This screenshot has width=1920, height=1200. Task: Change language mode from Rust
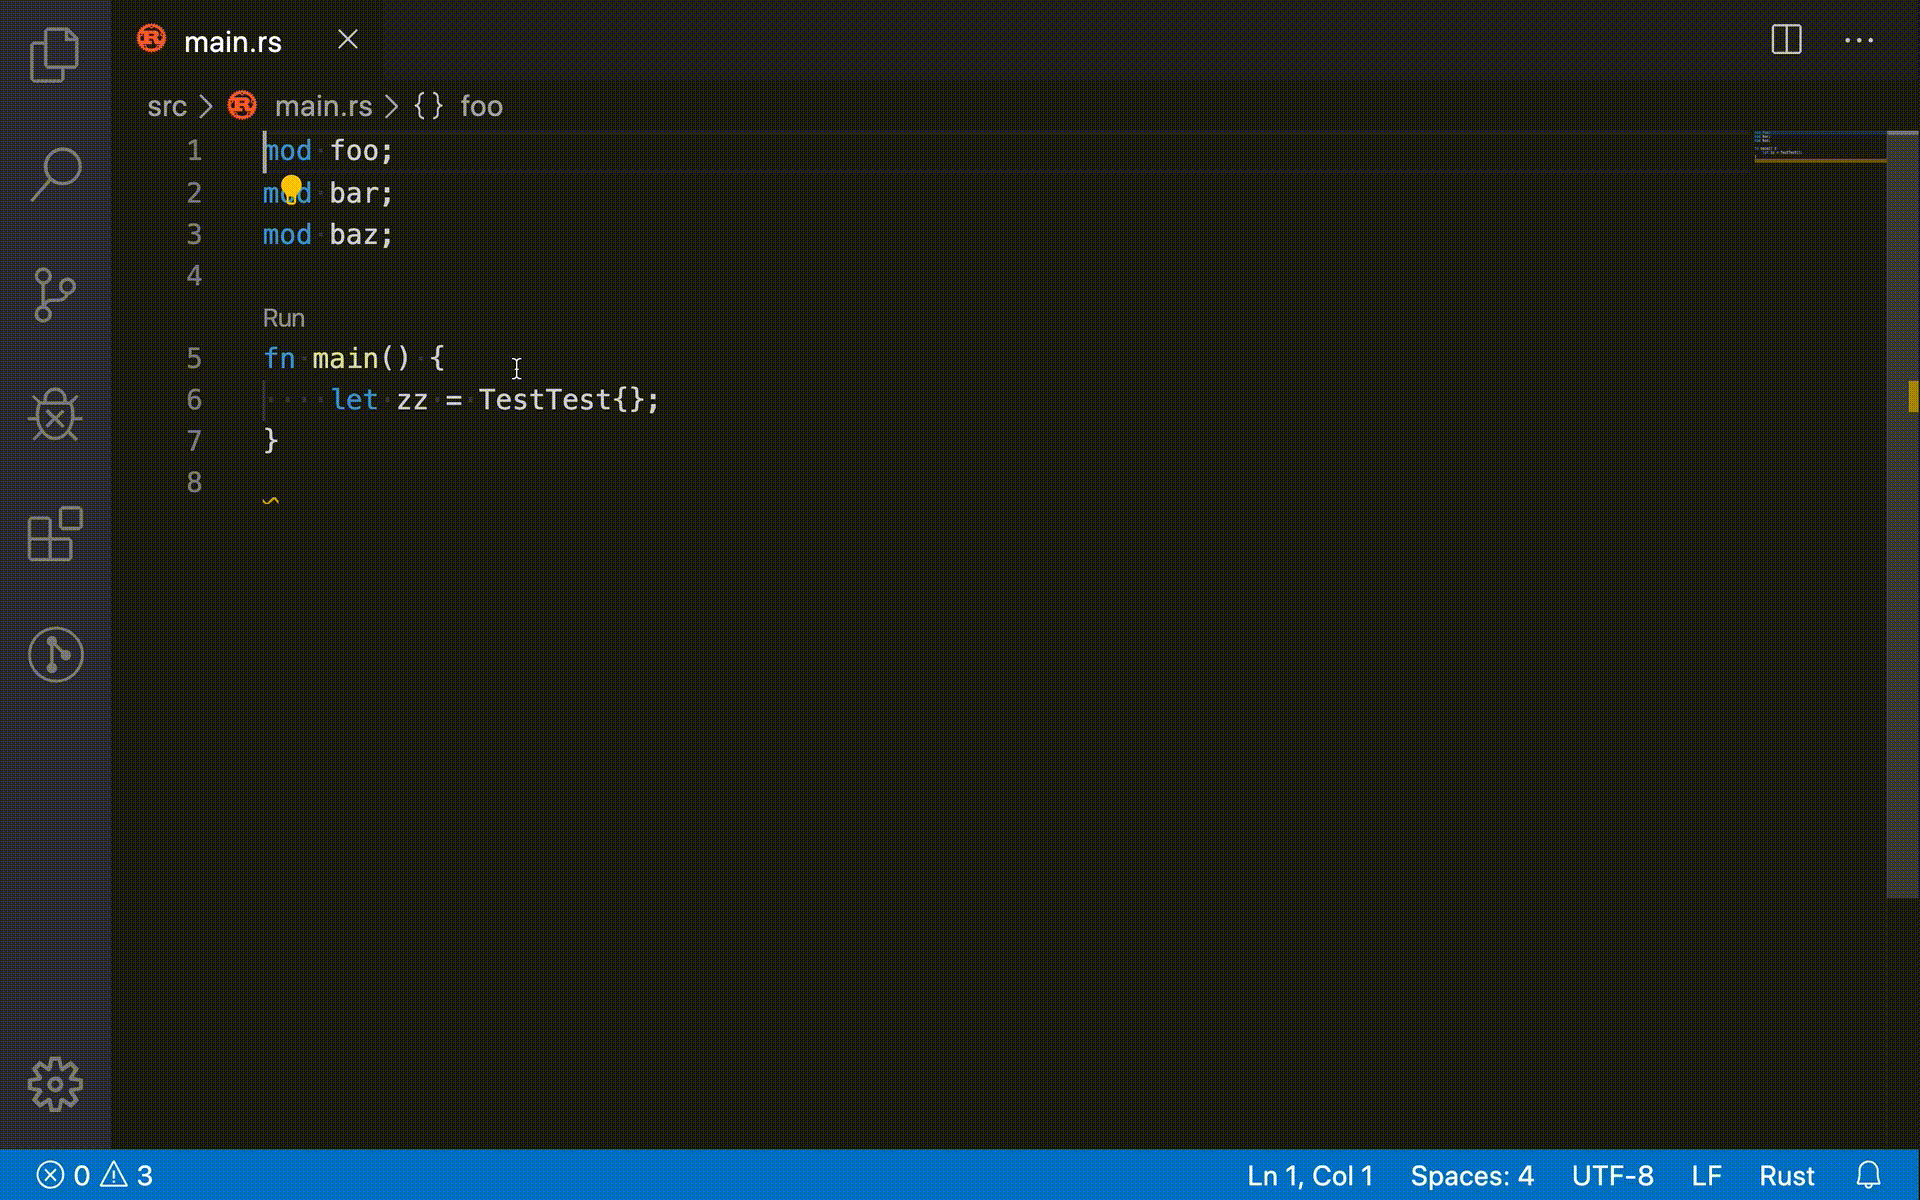(x=1786, y=1175)
